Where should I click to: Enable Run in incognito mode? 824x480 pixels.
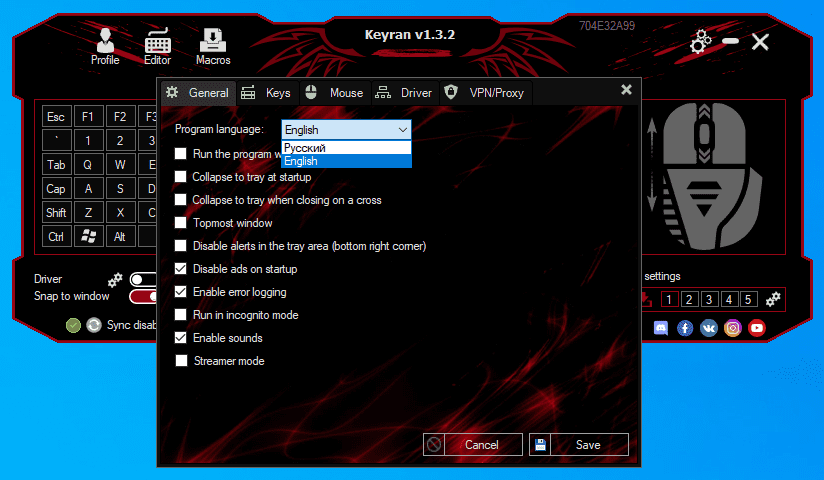[x=180, y=314]
